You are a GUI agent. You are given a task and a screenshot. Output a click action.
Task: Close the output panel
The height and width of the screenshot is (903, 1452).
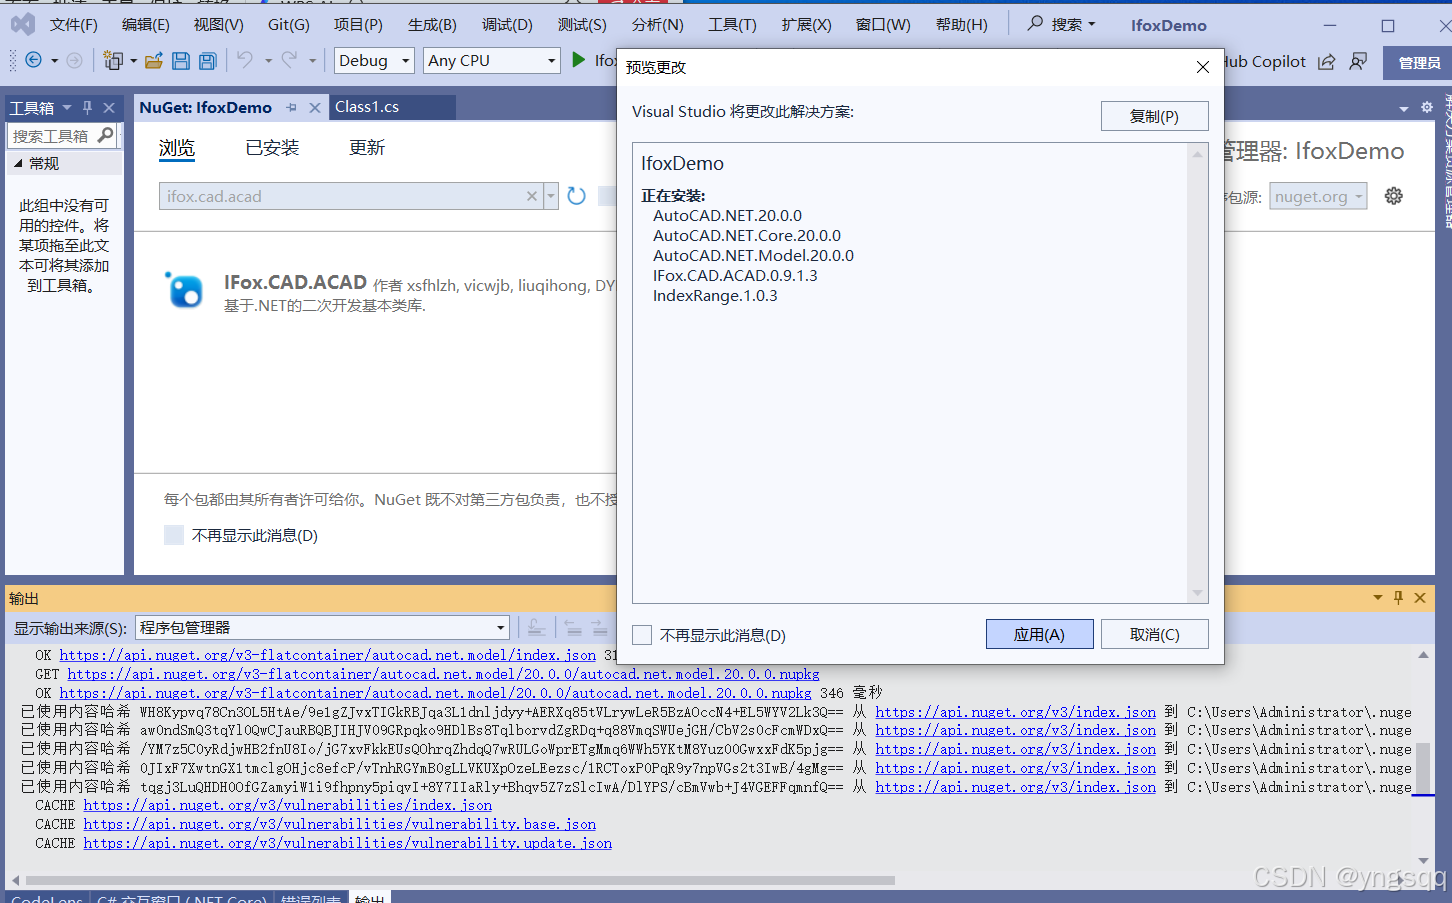(x=1420, y=598)
